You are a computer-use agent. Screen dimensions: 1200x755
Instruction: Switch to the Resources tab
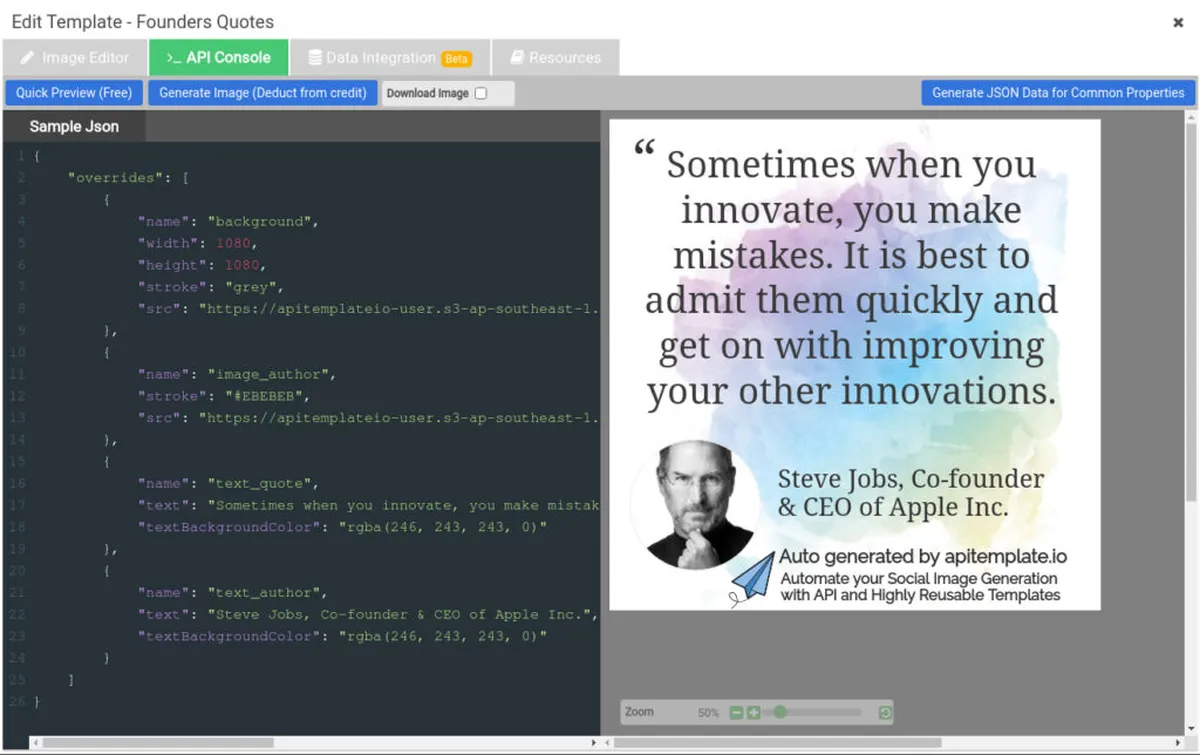pyautogui.click(x=554, y=58)
